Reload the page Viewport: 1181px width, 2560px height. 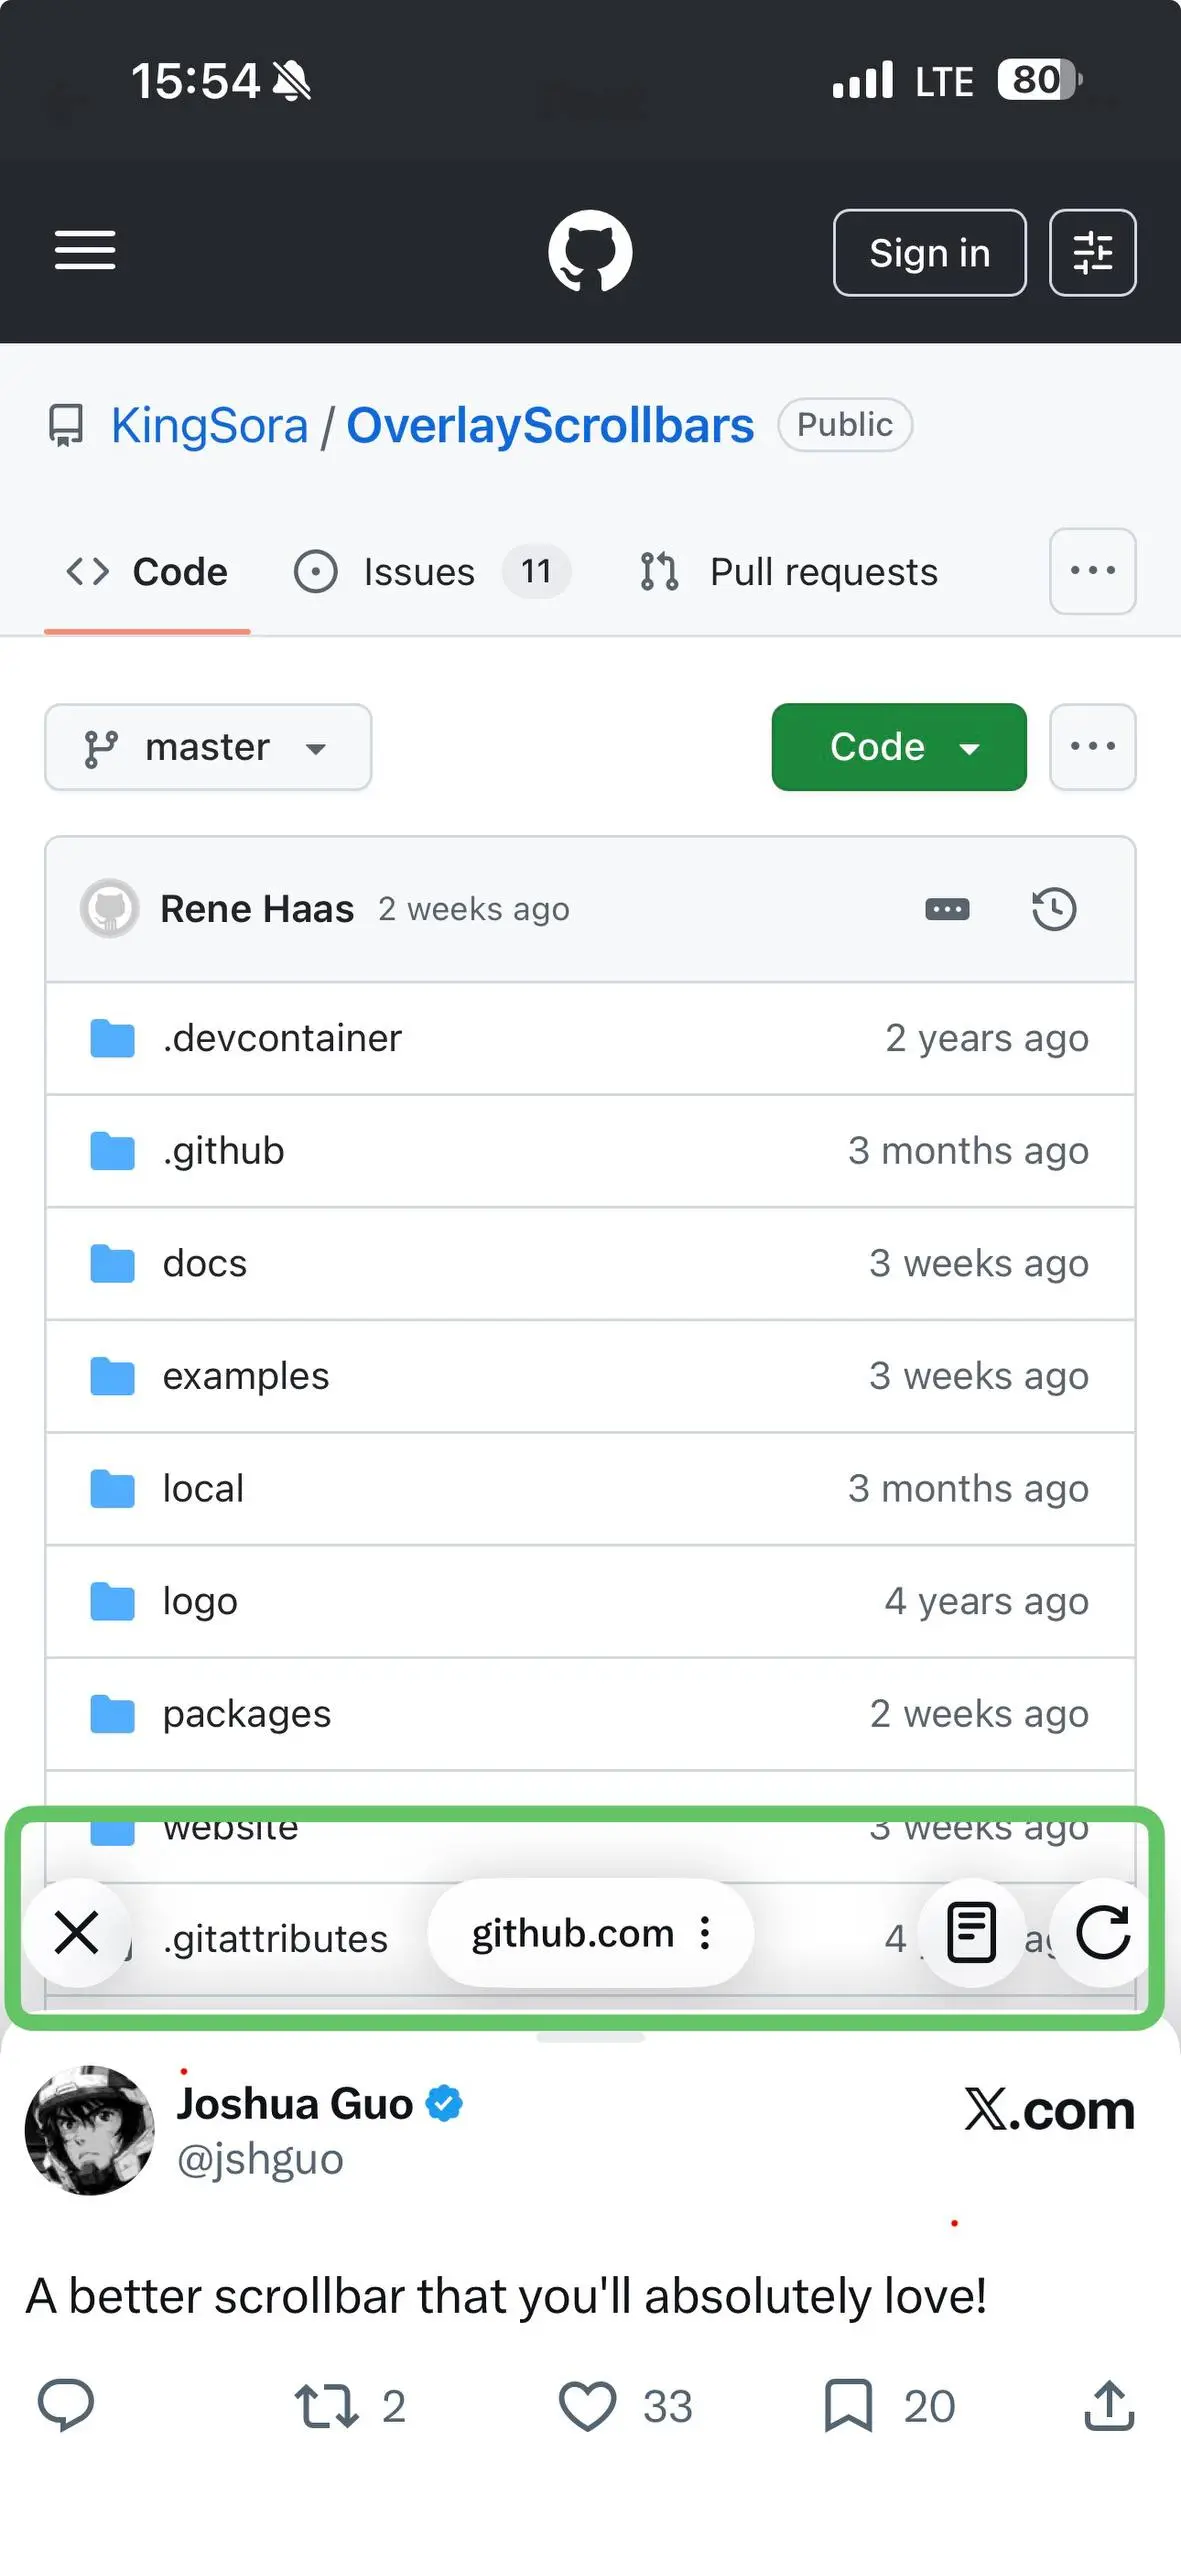point(1104,1932)
